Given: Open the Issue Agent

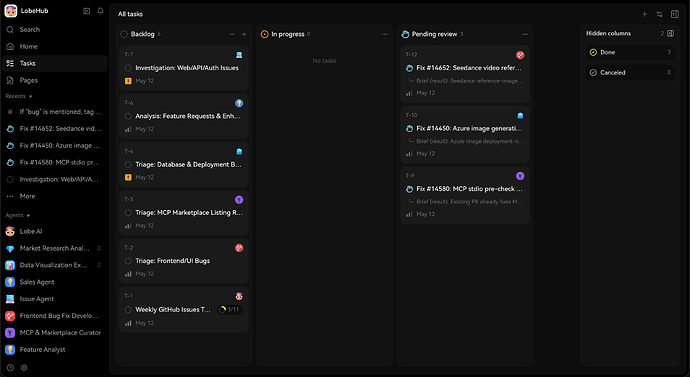Looking at the screenshot, I should pos(55,299).
